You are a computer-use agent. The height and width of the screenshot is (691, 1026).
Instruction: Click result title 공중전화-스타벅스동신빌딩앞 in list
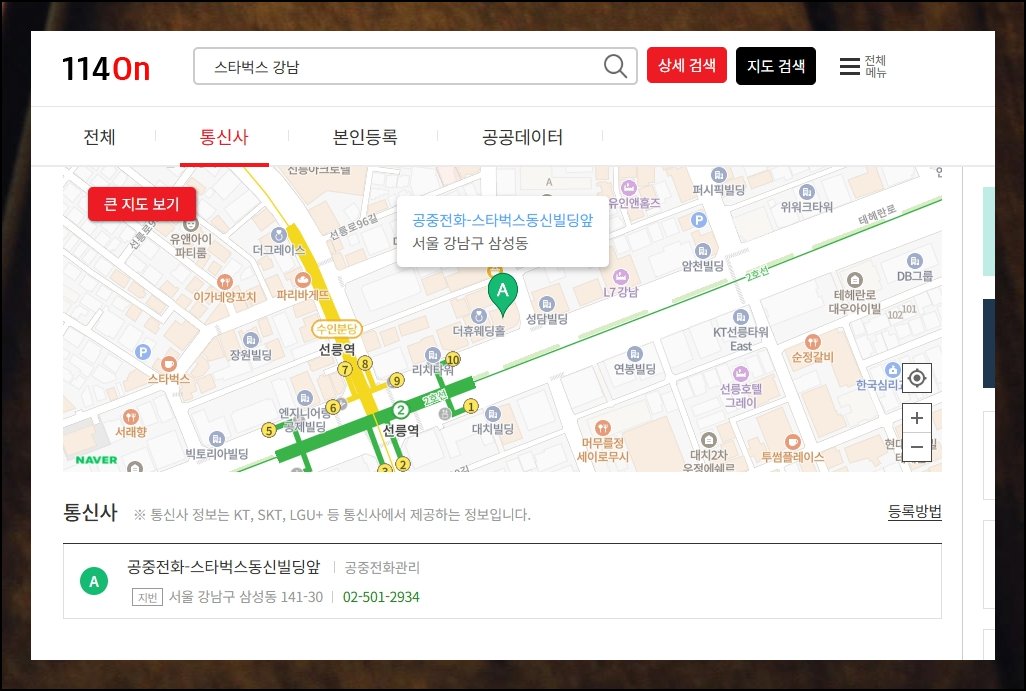(x=224, y=567)
